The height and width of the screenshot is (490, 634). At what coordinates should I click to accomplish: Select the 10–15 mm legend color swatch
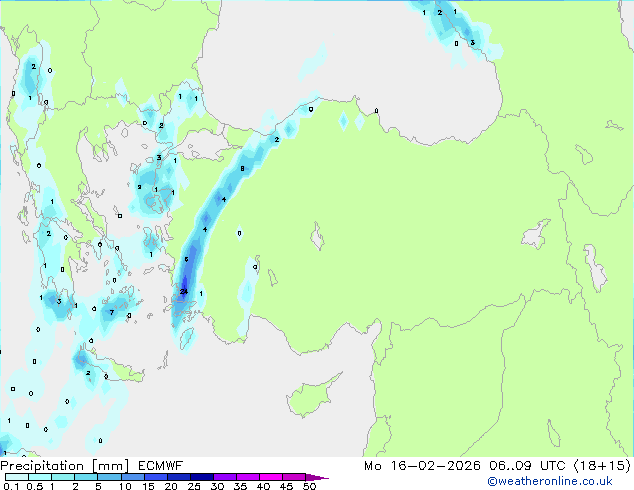click(132, 477)
